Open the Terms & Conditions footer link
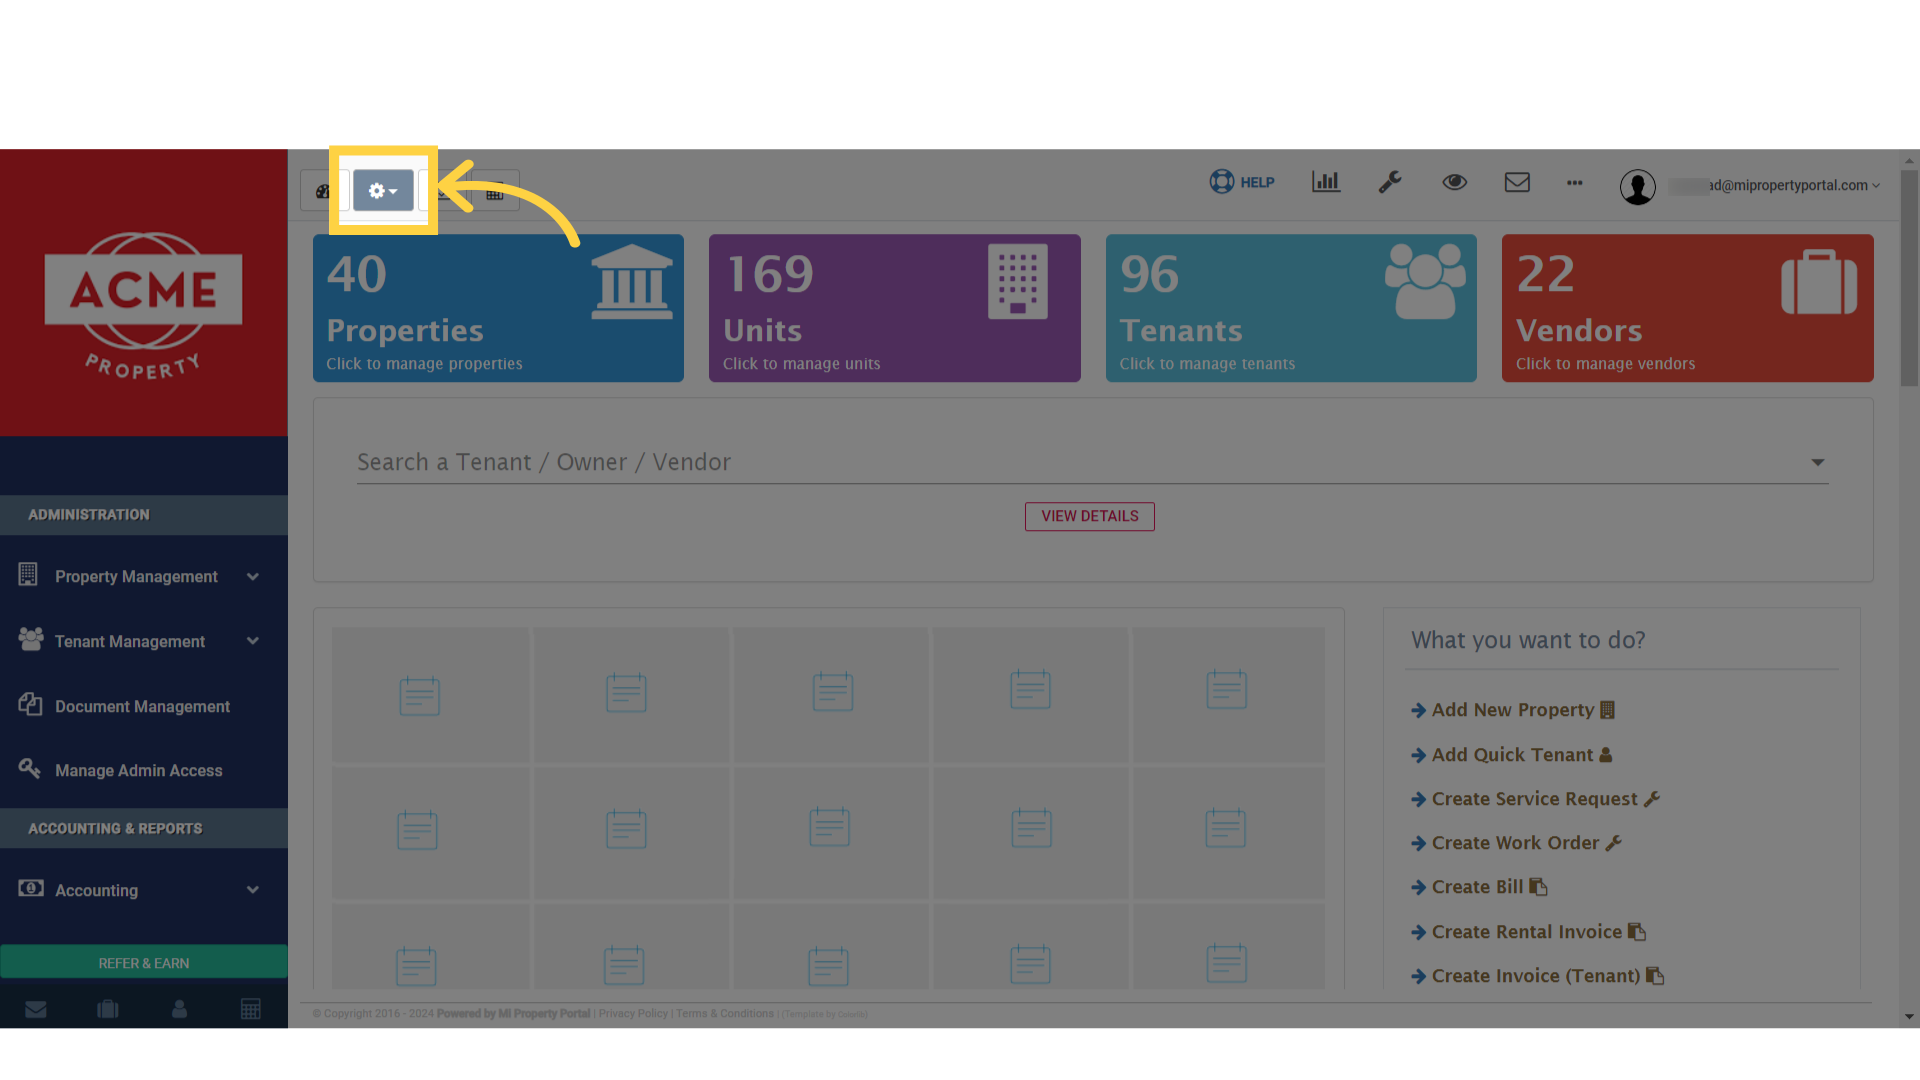1920x1080 pixels. (x=725, y=1014)
